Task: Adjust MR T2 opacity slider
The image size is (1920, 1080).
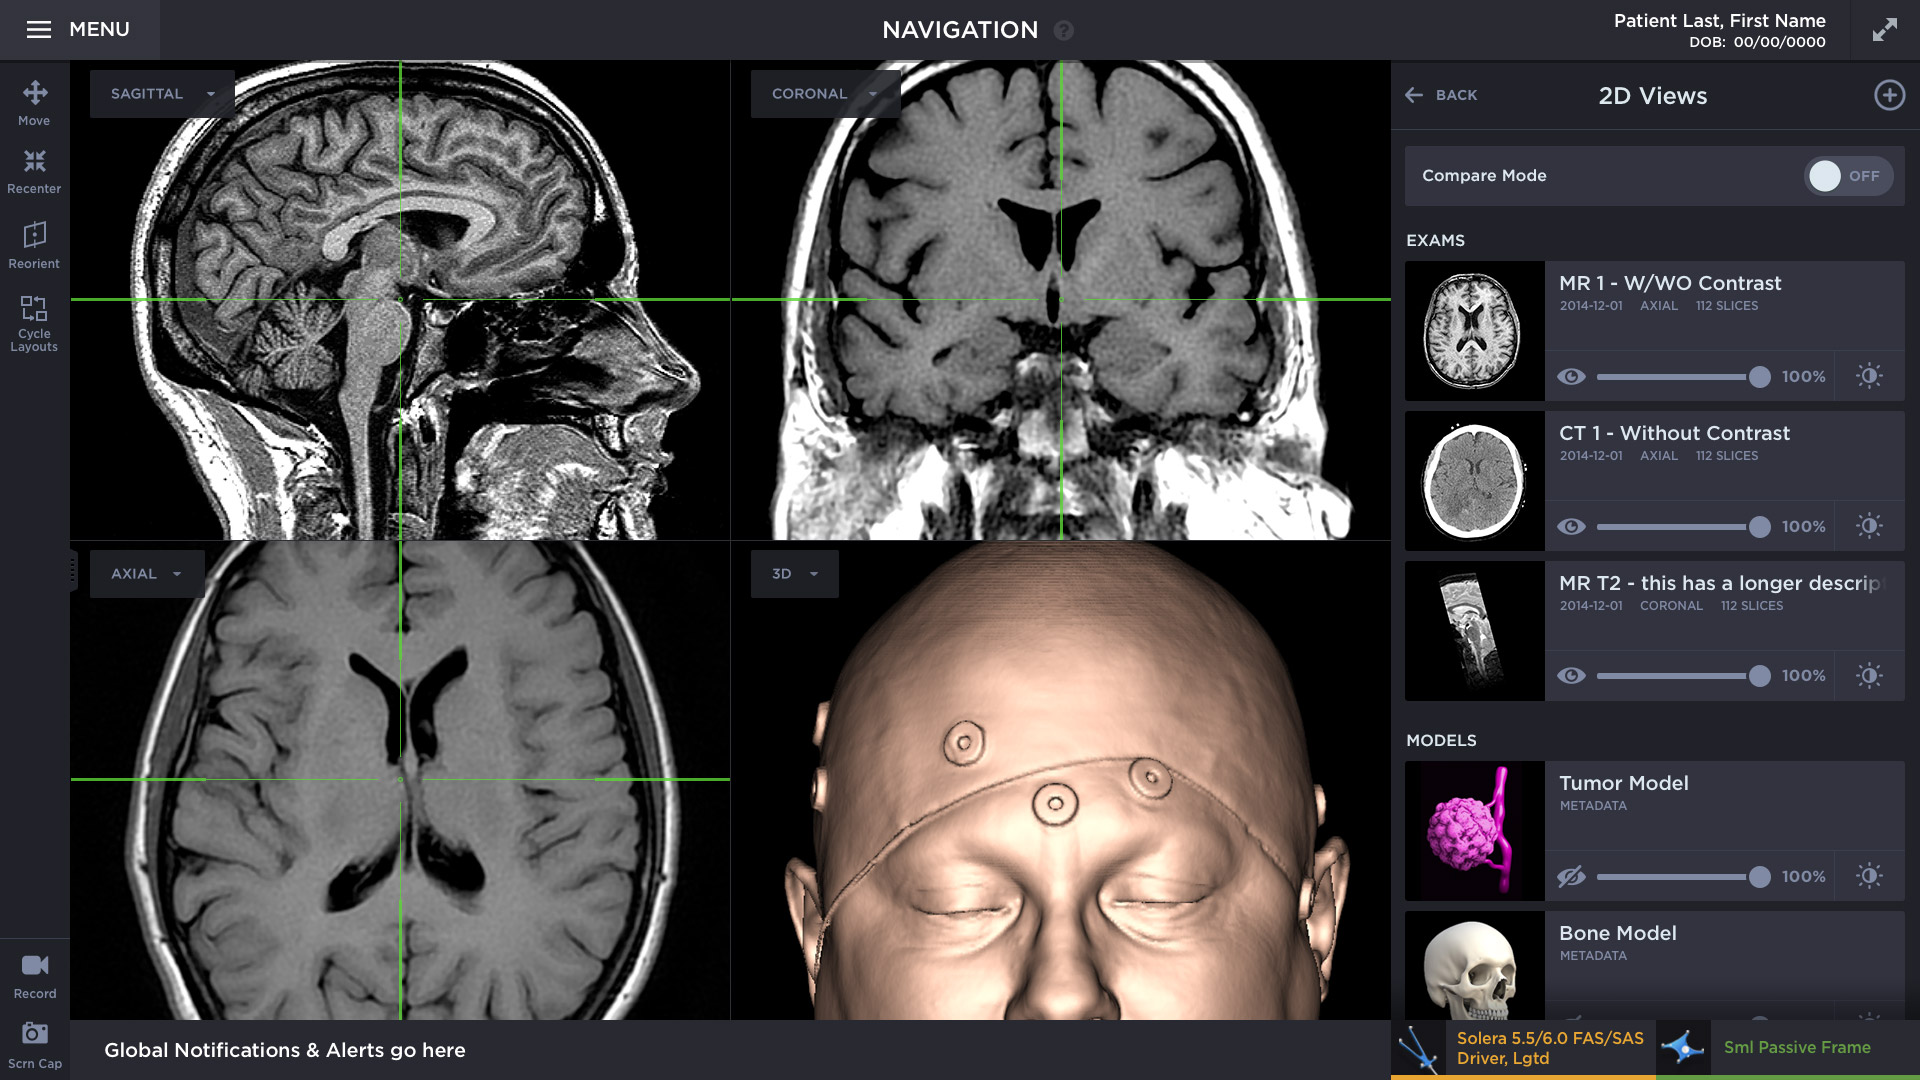Action: [1684, 676]
